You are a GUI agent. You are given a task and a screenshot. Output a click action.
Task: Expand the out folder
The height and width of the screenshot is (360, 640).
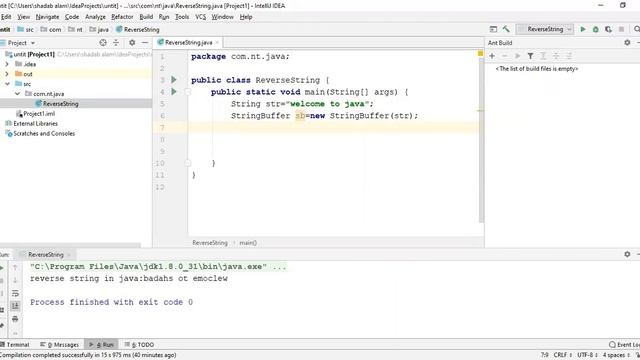pyautogui.click(x=7, y=74)
